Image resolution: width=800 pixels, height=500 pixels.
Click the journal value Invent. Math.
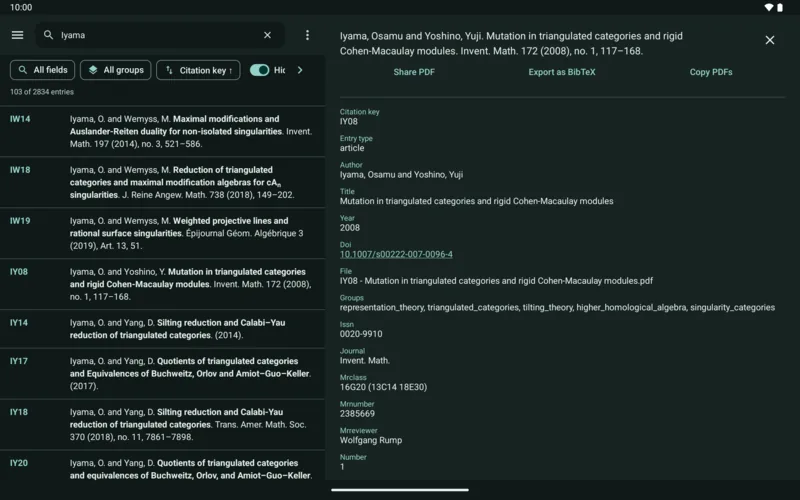[365, 360]
